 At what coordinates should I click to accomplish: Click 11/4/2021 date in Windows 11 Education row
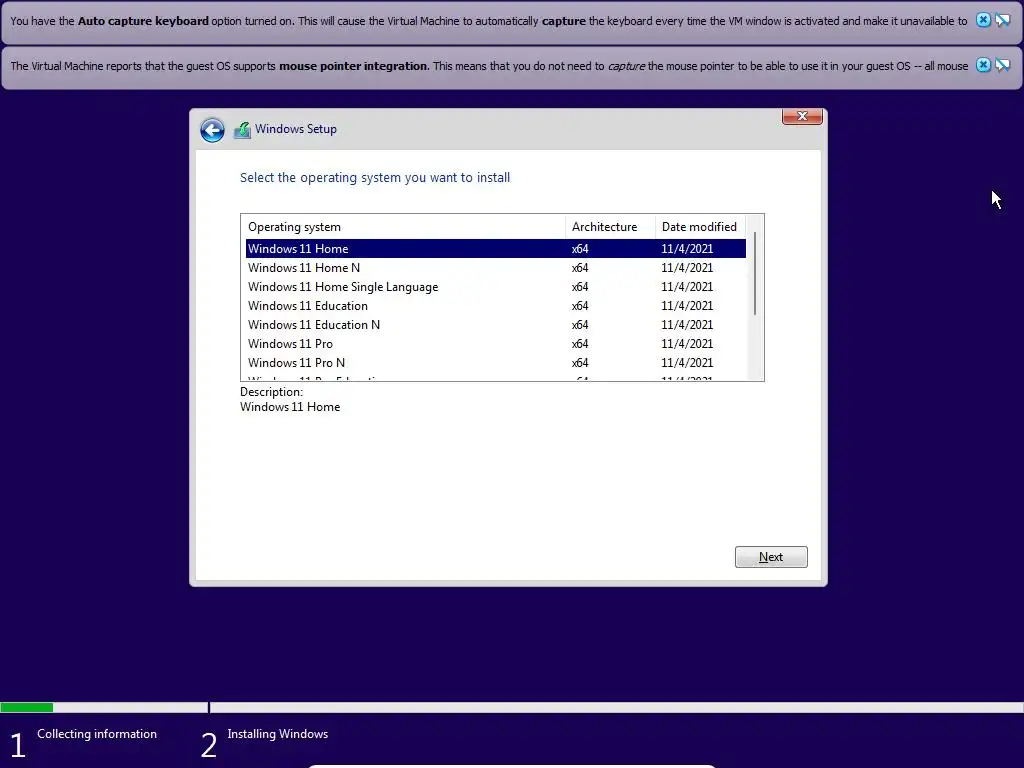(x=687, y=306)
